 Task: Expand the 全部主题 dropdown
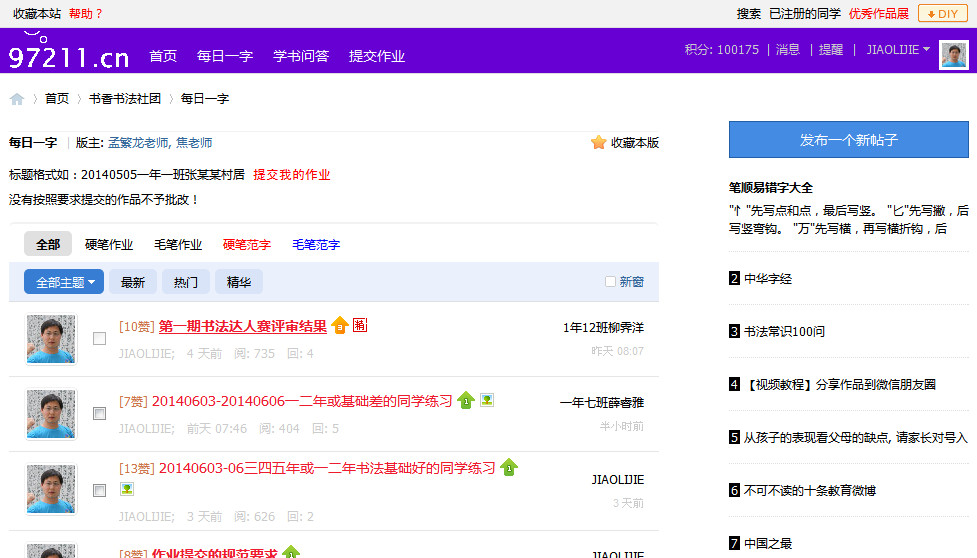(x=64, y=282)
